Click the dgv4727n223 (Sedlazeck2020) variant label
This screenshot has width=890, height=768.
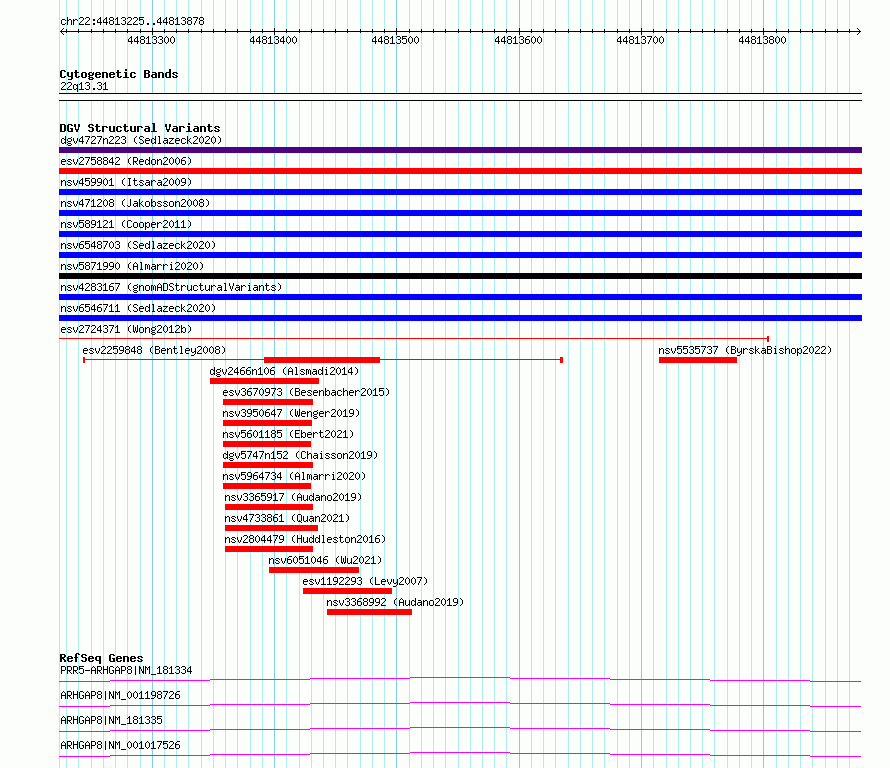coord(141,140)
